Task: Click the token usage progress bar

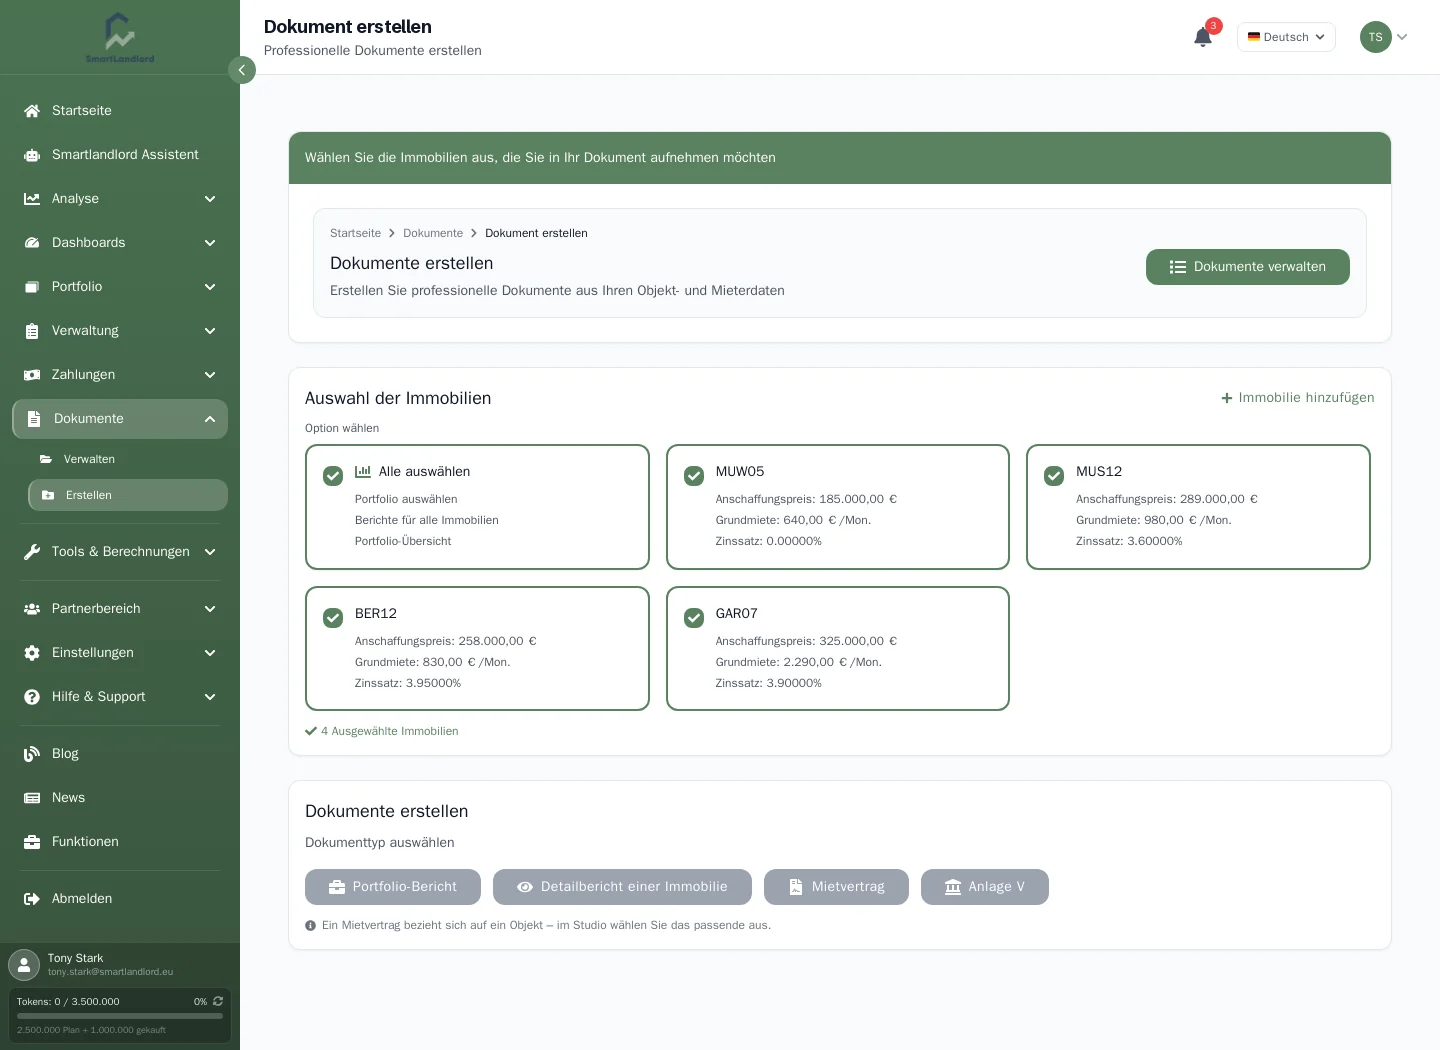Action: (120, 1016)
